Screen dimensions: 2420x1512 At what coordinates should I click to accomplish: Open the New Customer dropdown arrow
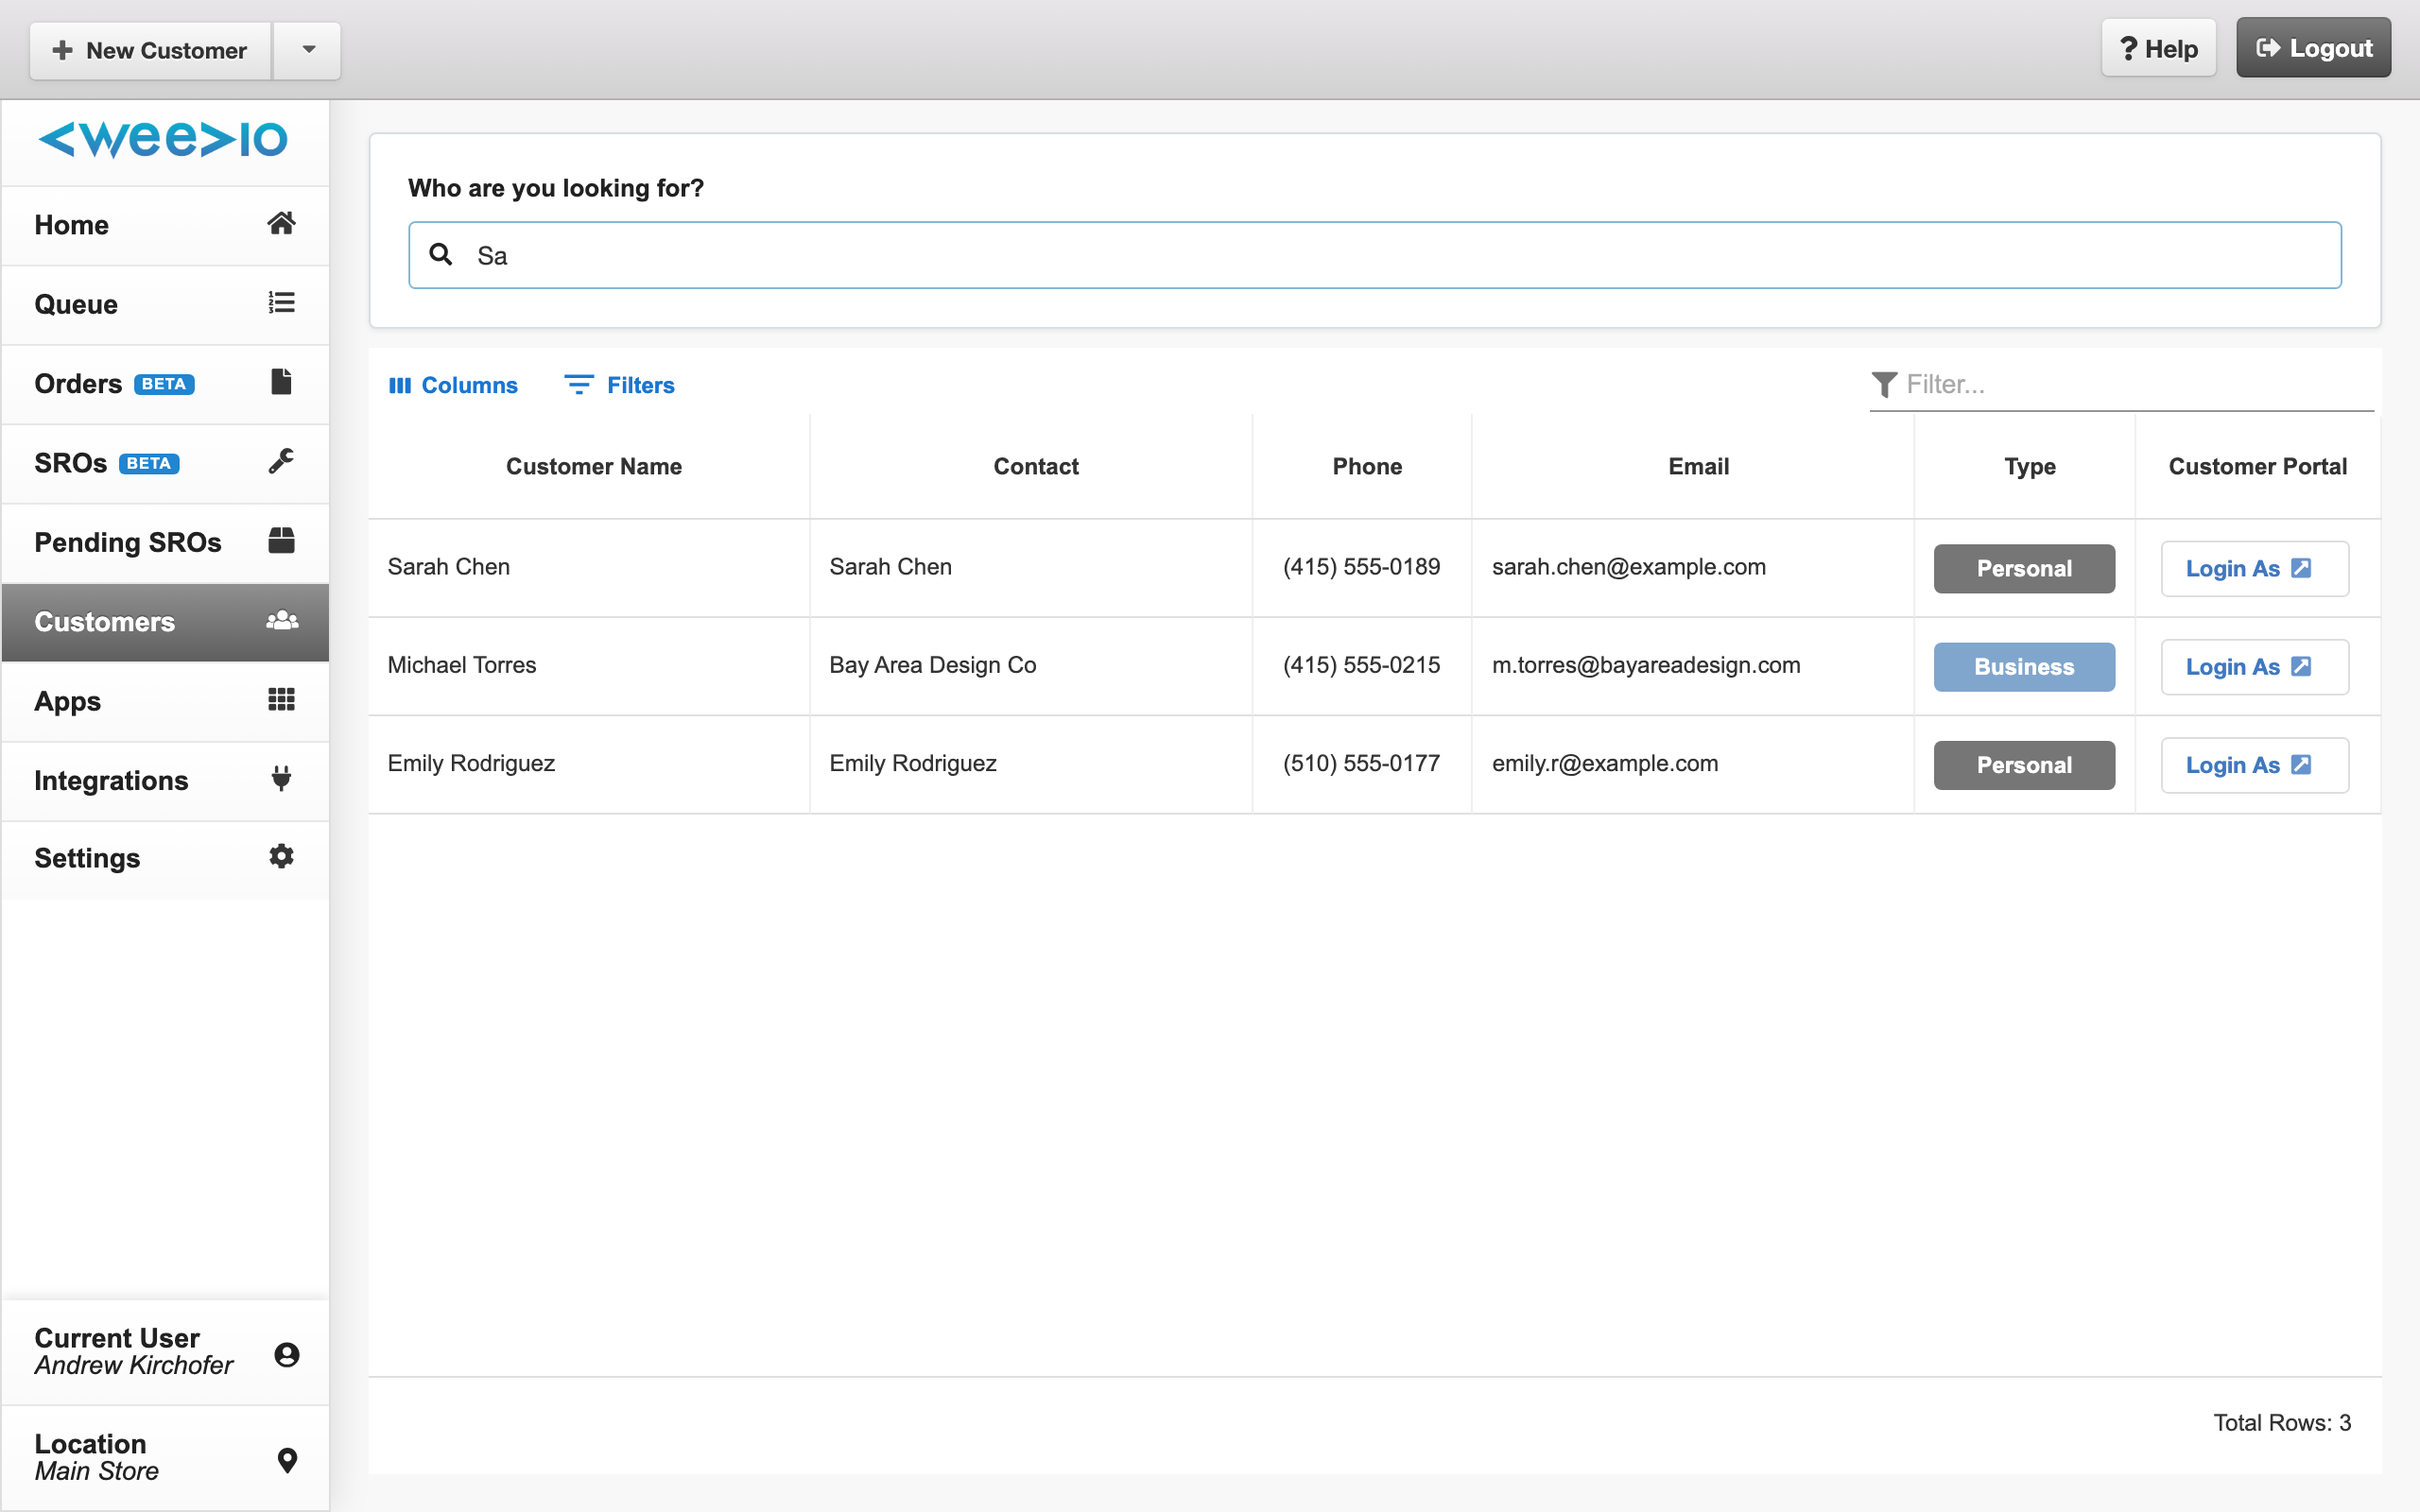pyautogui.click(x=308, y=50)
